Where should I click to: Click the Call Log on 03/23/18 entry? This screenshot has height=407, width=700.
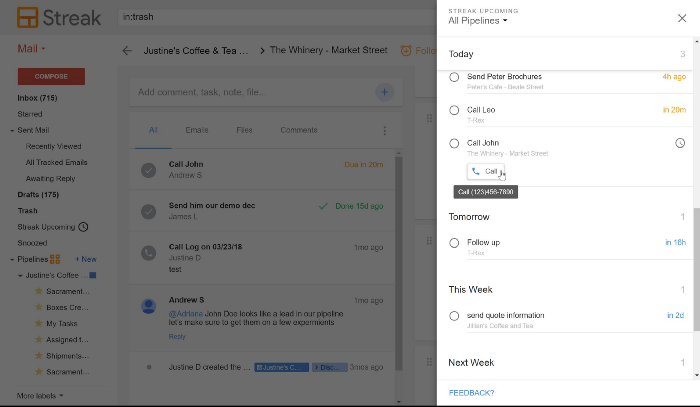click(x=262, y=258)
